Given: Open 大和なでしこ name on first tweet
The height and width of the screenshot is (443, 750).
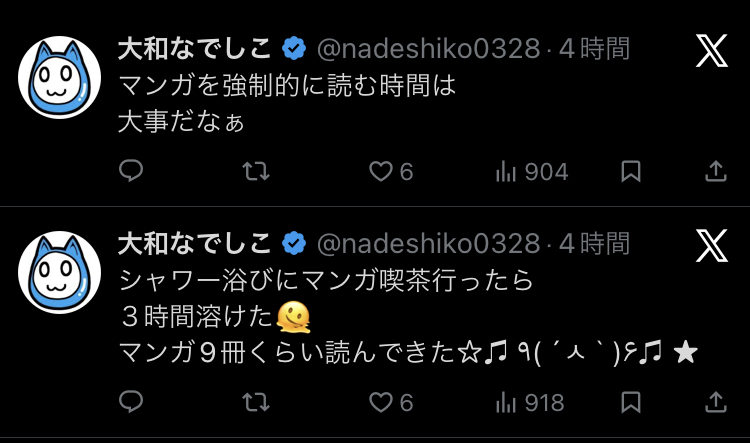Looking at the screenshot, I should 194,48.
